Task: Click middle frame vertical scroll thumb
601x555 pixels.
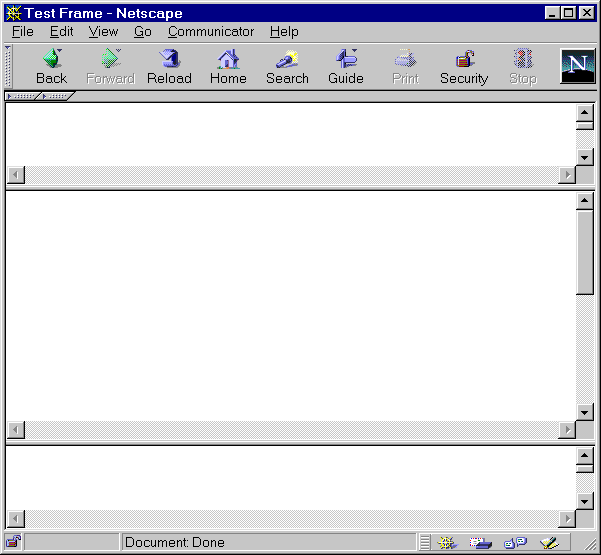Action: tap(585, 252)
